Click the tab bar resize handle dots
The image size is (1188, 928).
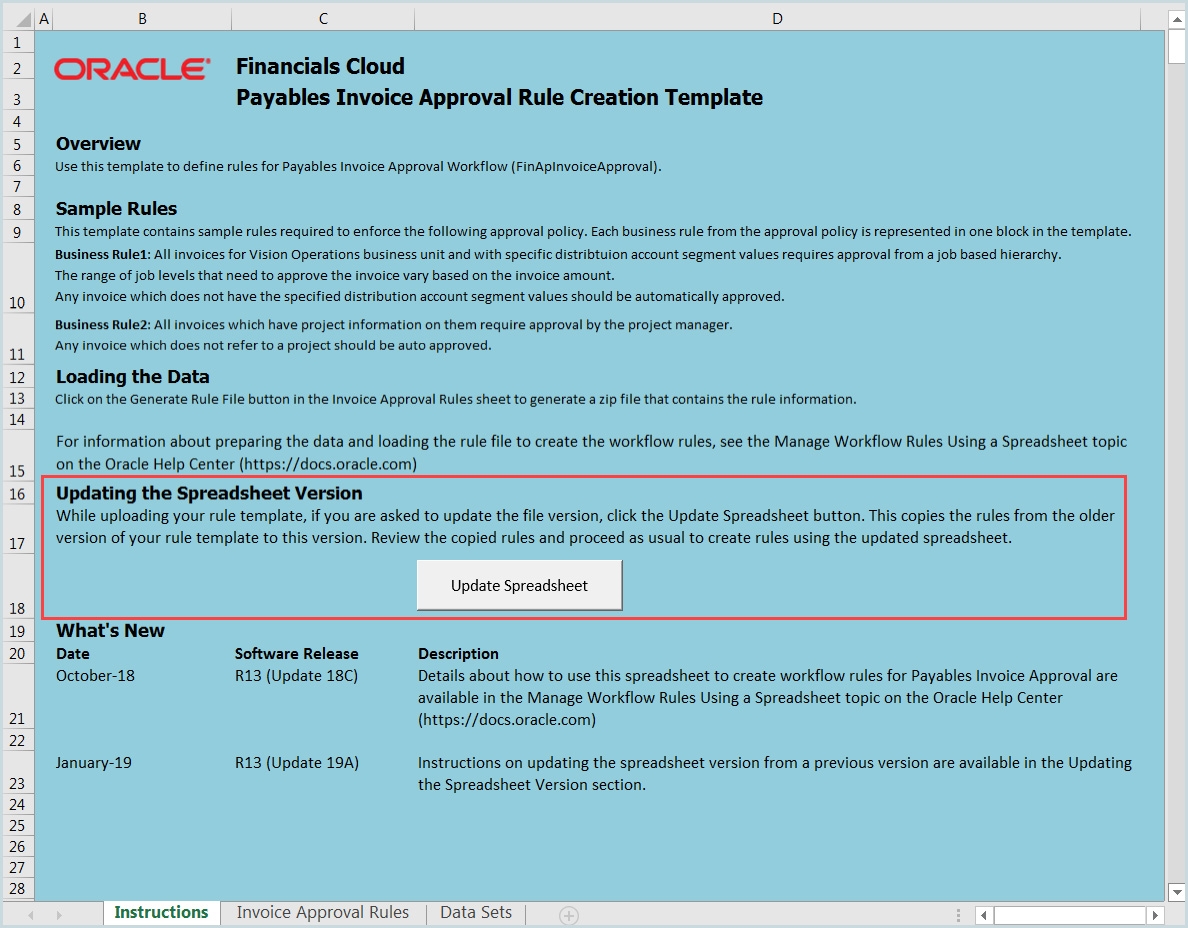pos(959,915)
